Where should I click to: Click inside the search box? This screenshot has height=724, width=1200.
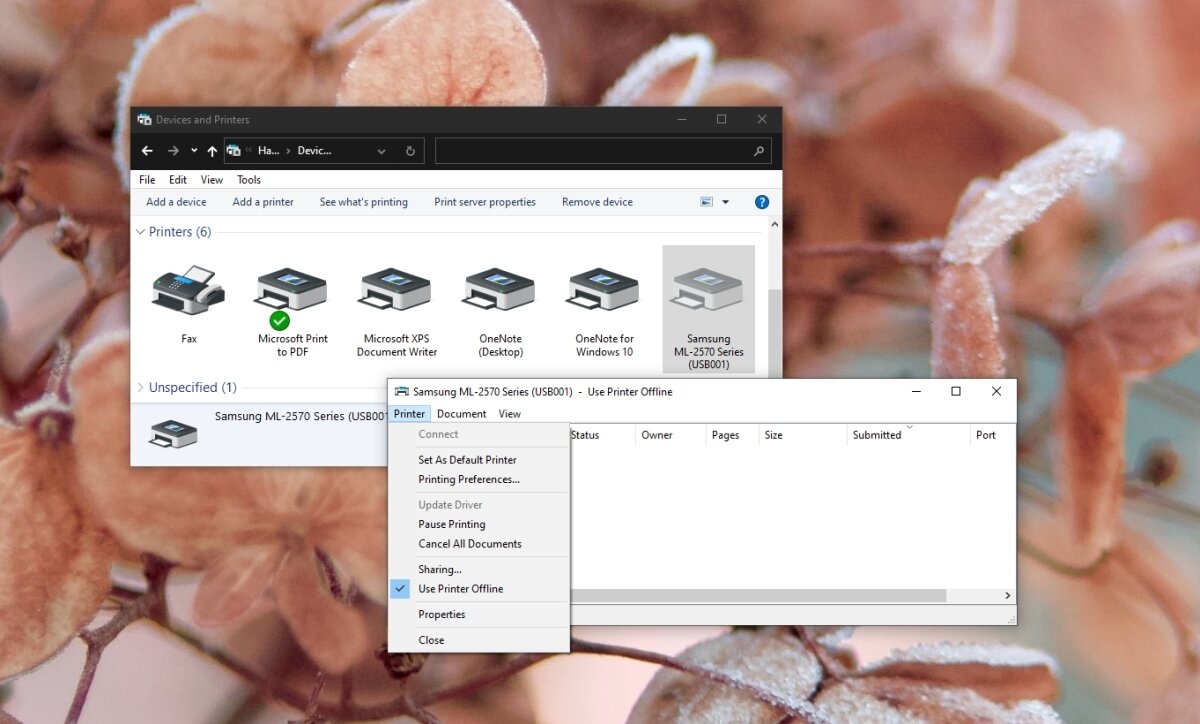(600, 150)
